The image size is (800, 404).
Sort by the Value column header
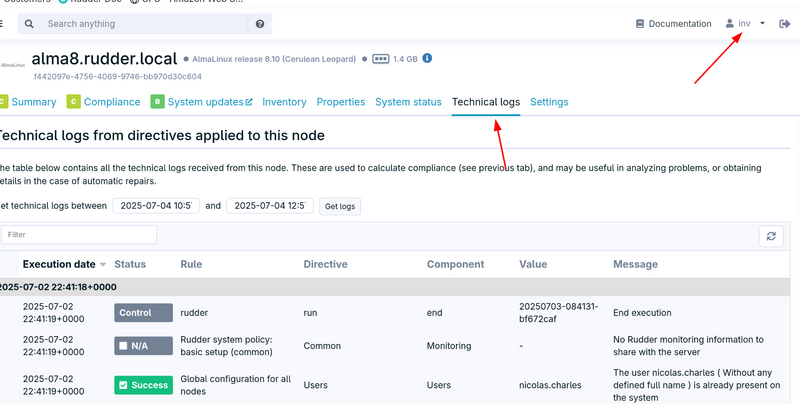click(x=533, y=264)
